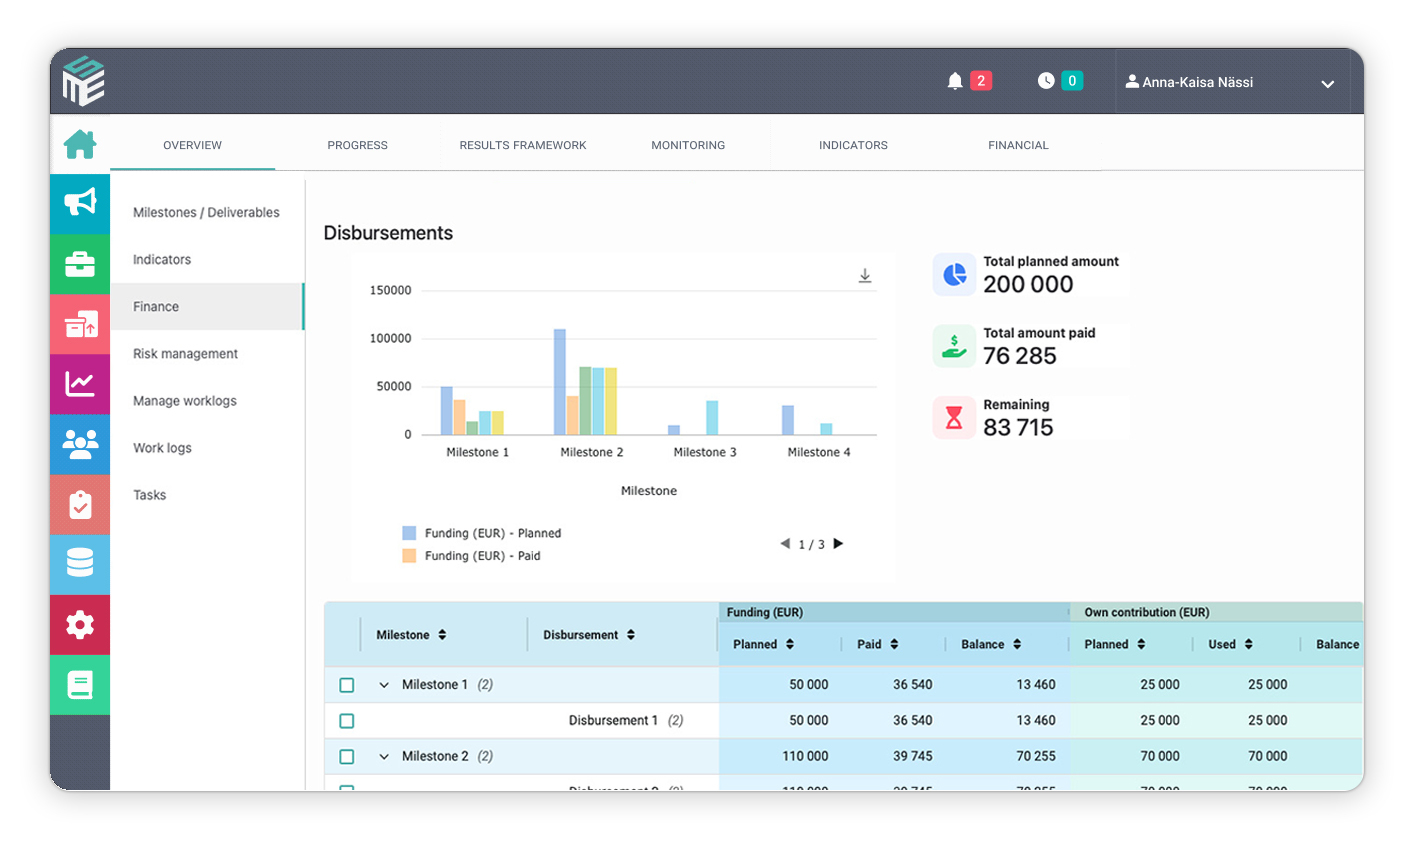1416x842 pixels.
Task: Open the line chart sidebar icon
Action: coord(80,384)
